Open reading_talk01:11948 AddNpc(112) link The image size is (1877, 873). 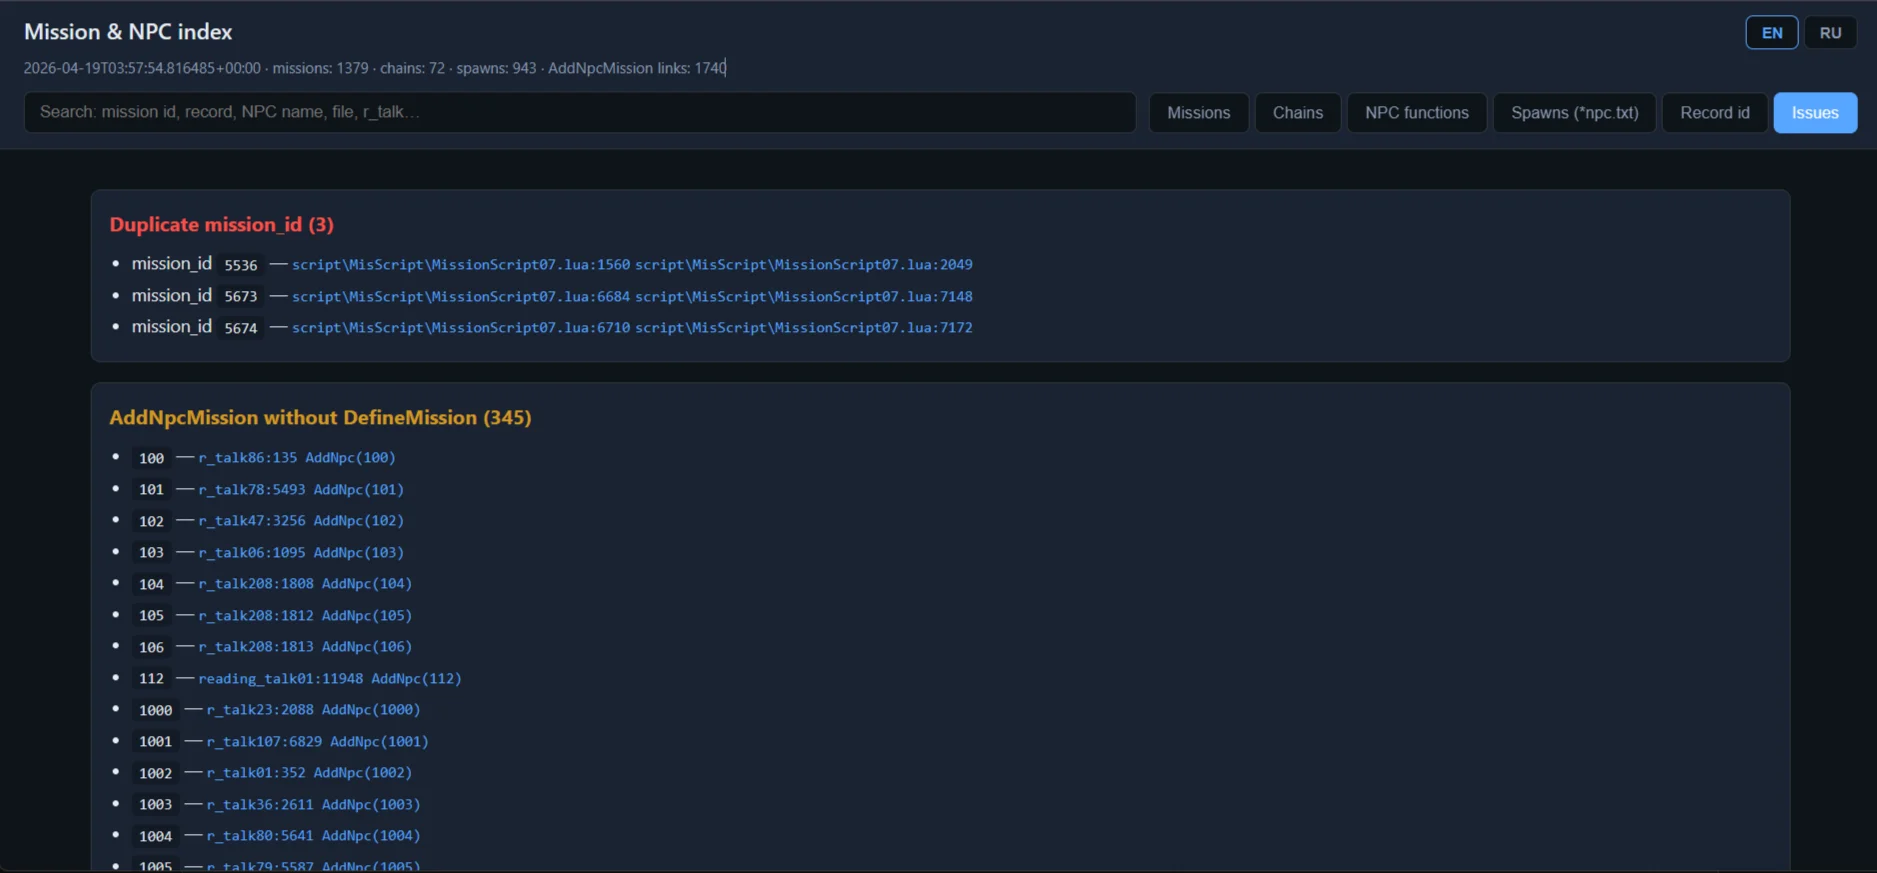(x=330, y=679)
